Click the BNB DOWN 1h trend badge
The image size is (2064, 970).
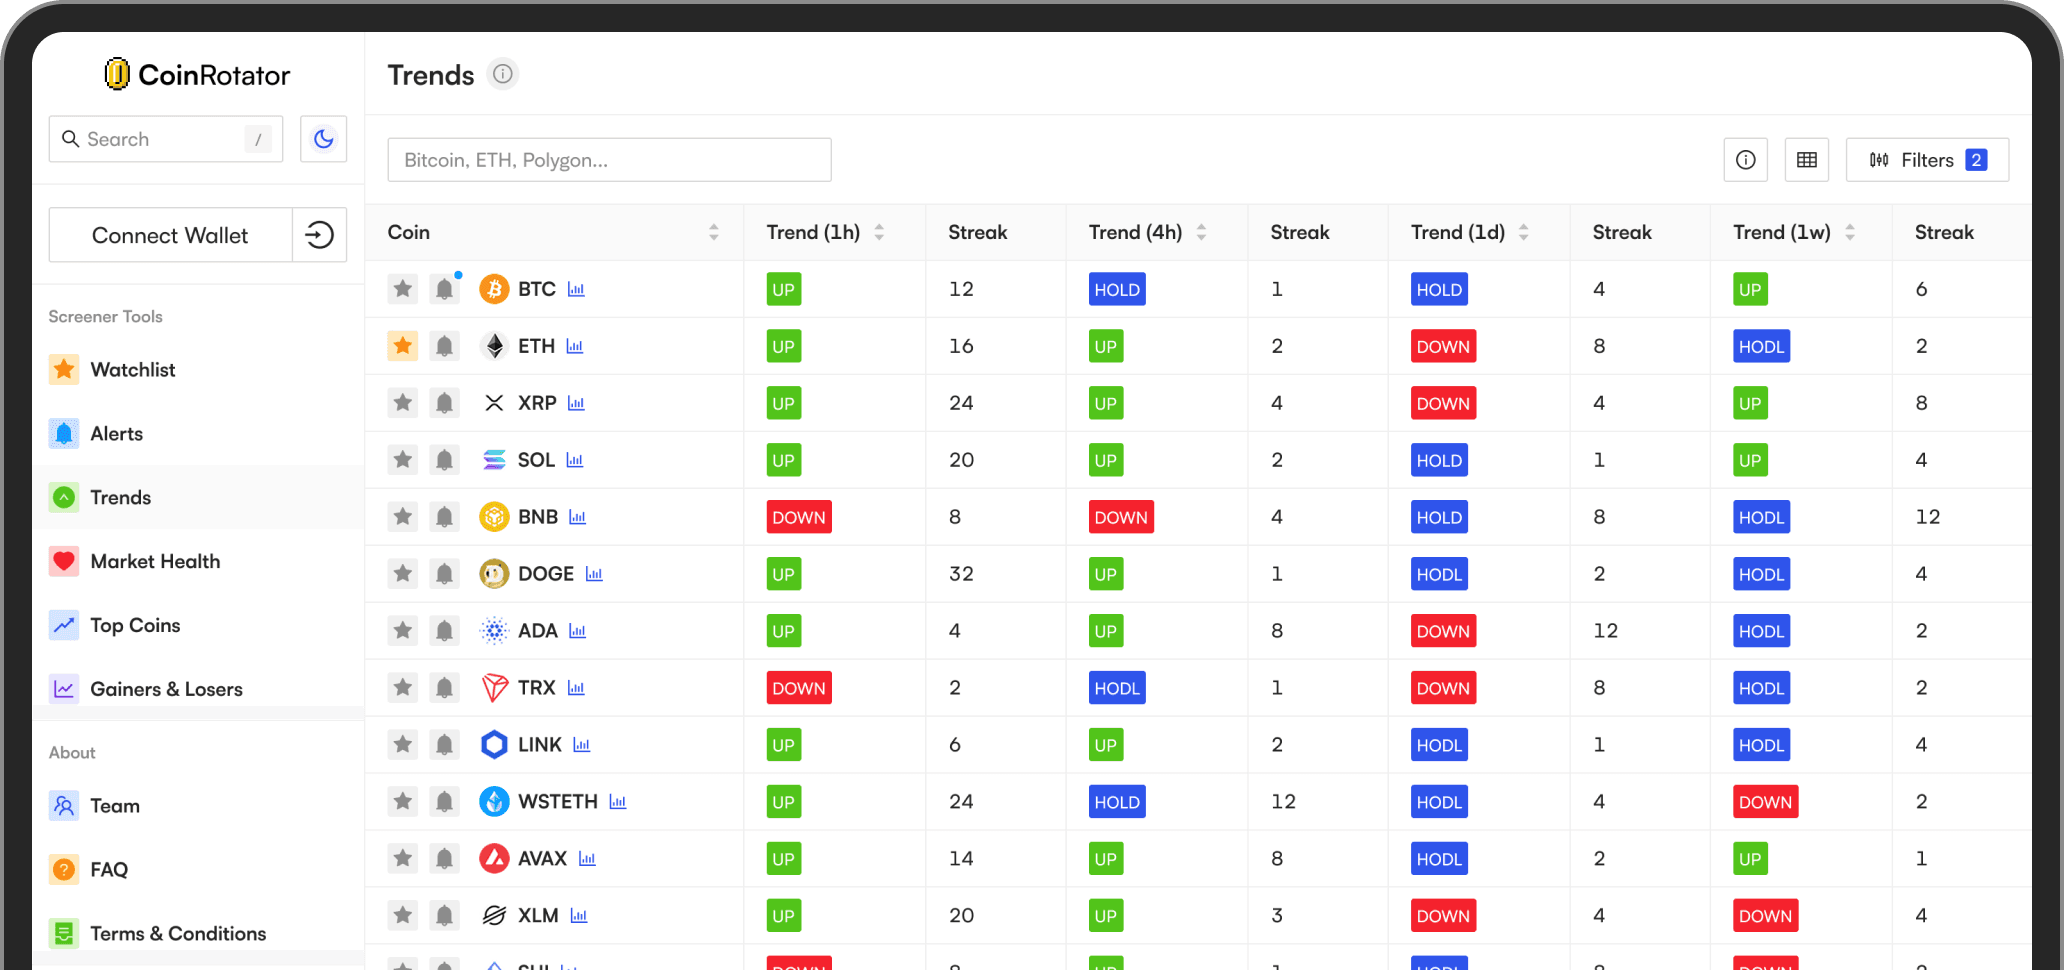pos(799,517)
